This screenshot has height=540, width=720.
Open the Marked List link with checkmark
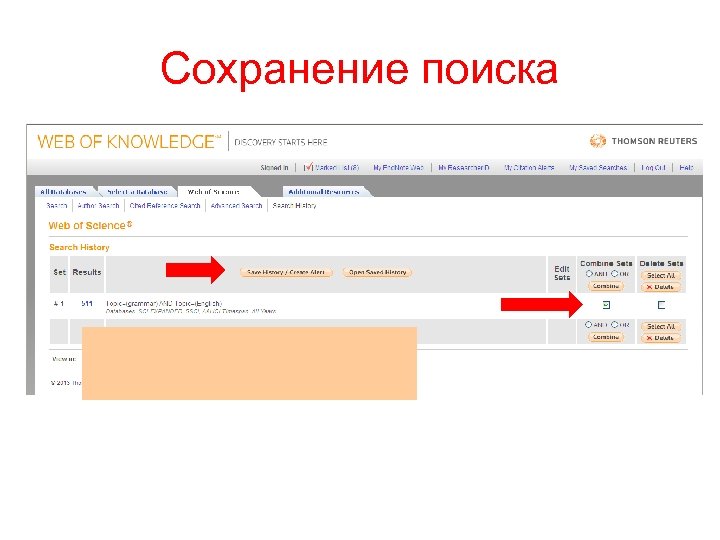coord(331,168)
